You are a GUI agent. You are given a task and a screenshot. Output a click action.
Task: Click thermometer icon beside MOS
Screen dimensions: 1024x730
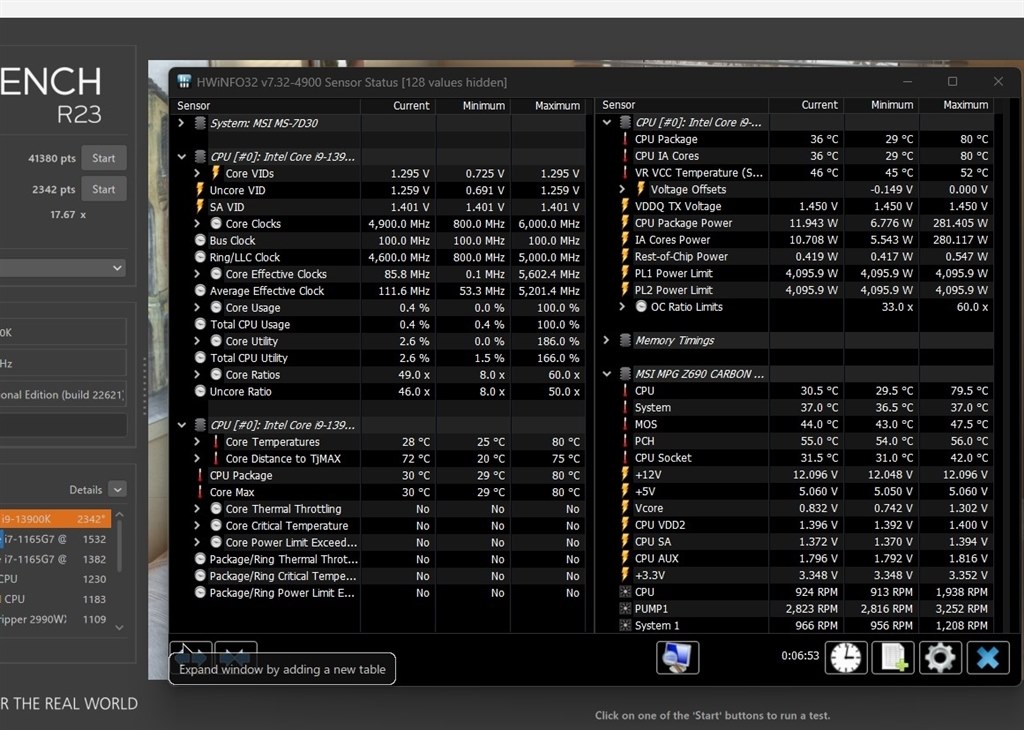coord(625,424)
